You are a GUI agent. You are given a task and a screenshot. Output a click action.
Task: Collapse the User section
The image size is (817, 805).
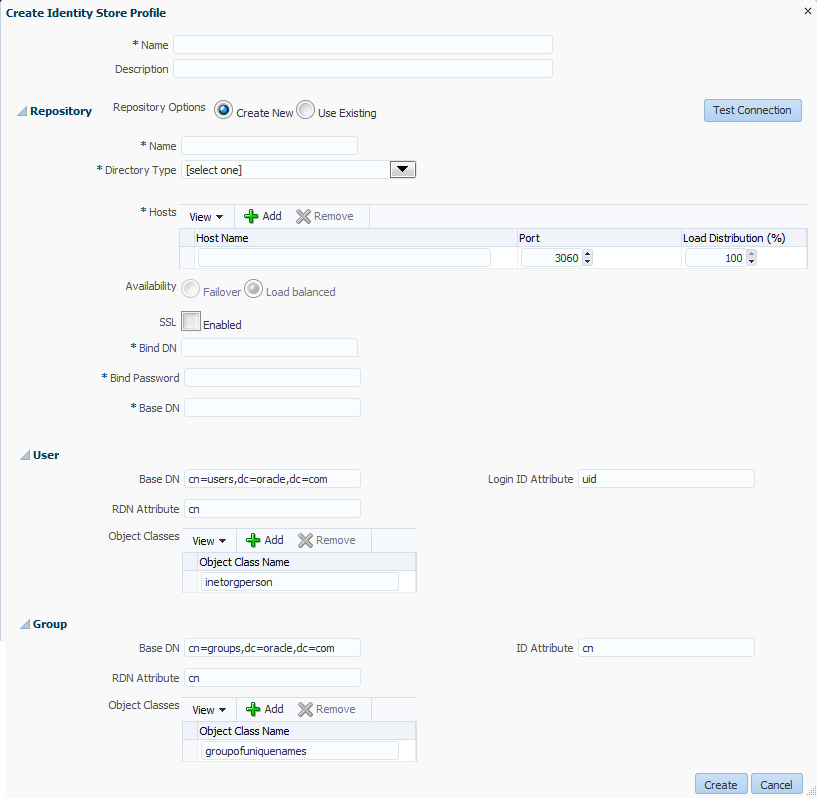click(24, 455)
